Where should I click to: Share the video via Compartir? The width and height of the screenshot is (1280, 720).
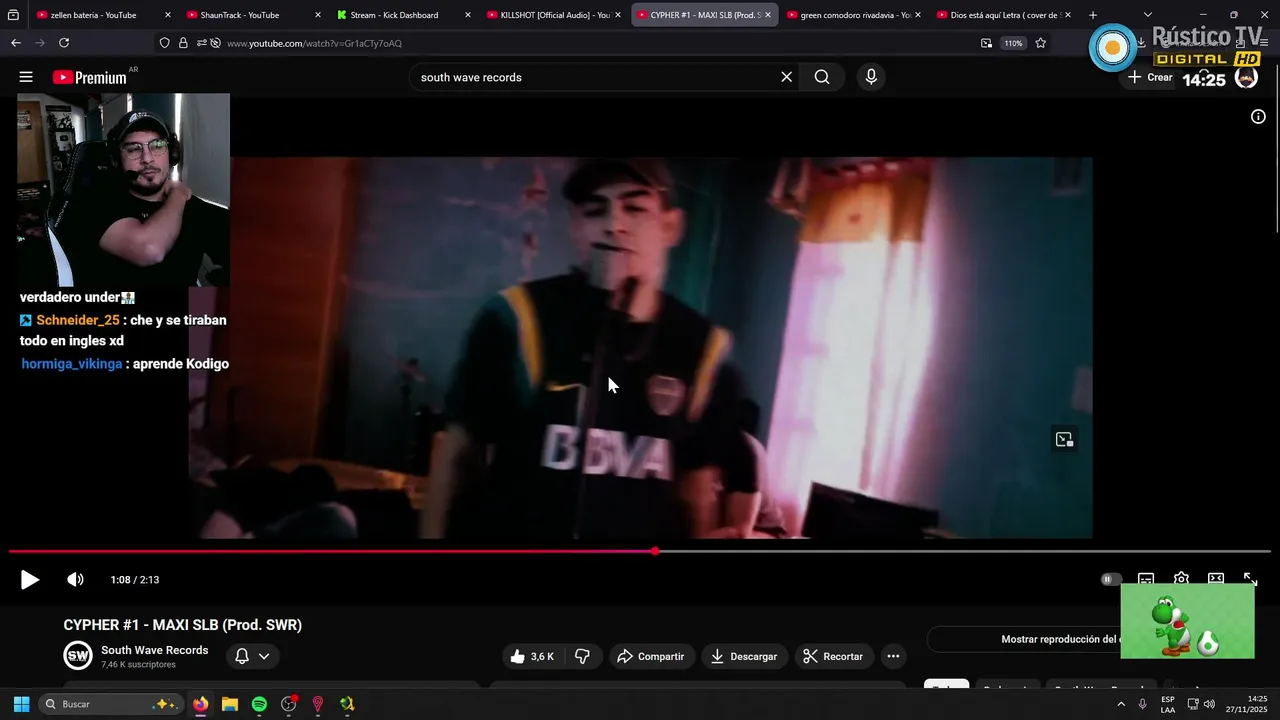click(x=652, y=656)
